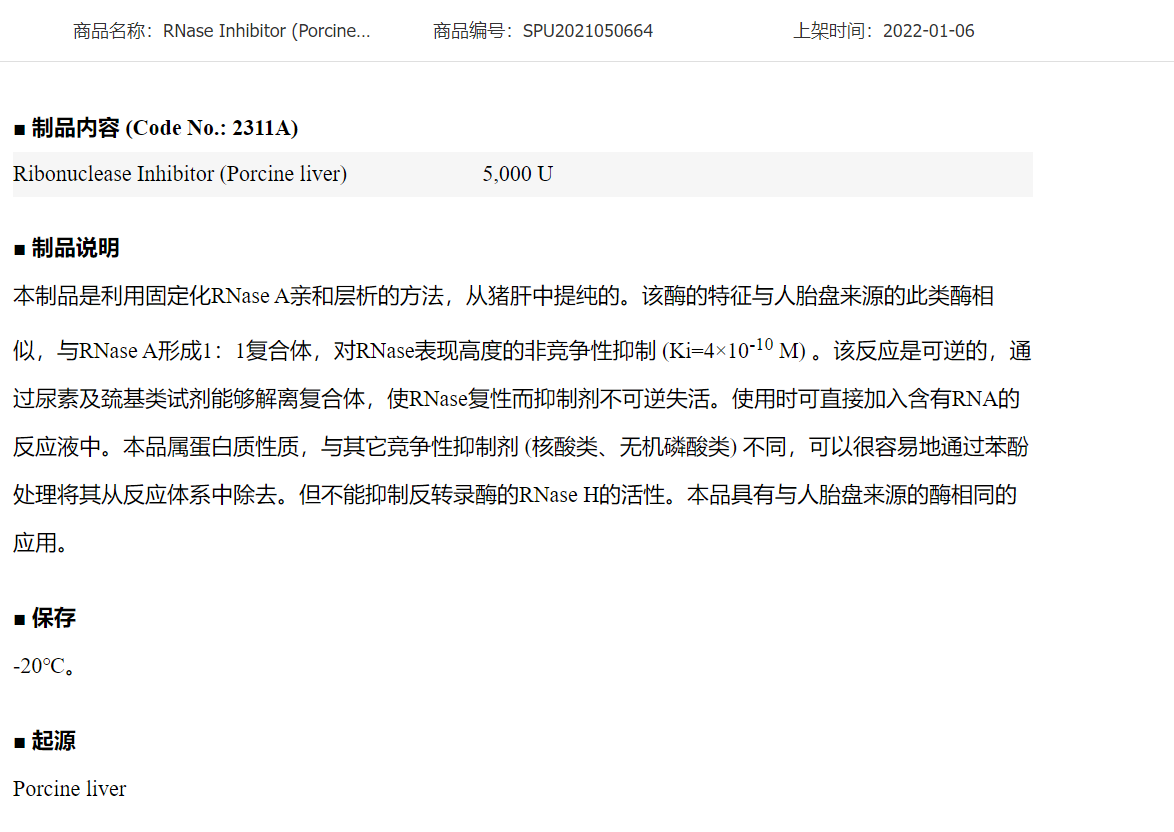Click the Porcine liver text under 起源
The height and width of the screenshot is (832, 1174).
tap(70, 789)
